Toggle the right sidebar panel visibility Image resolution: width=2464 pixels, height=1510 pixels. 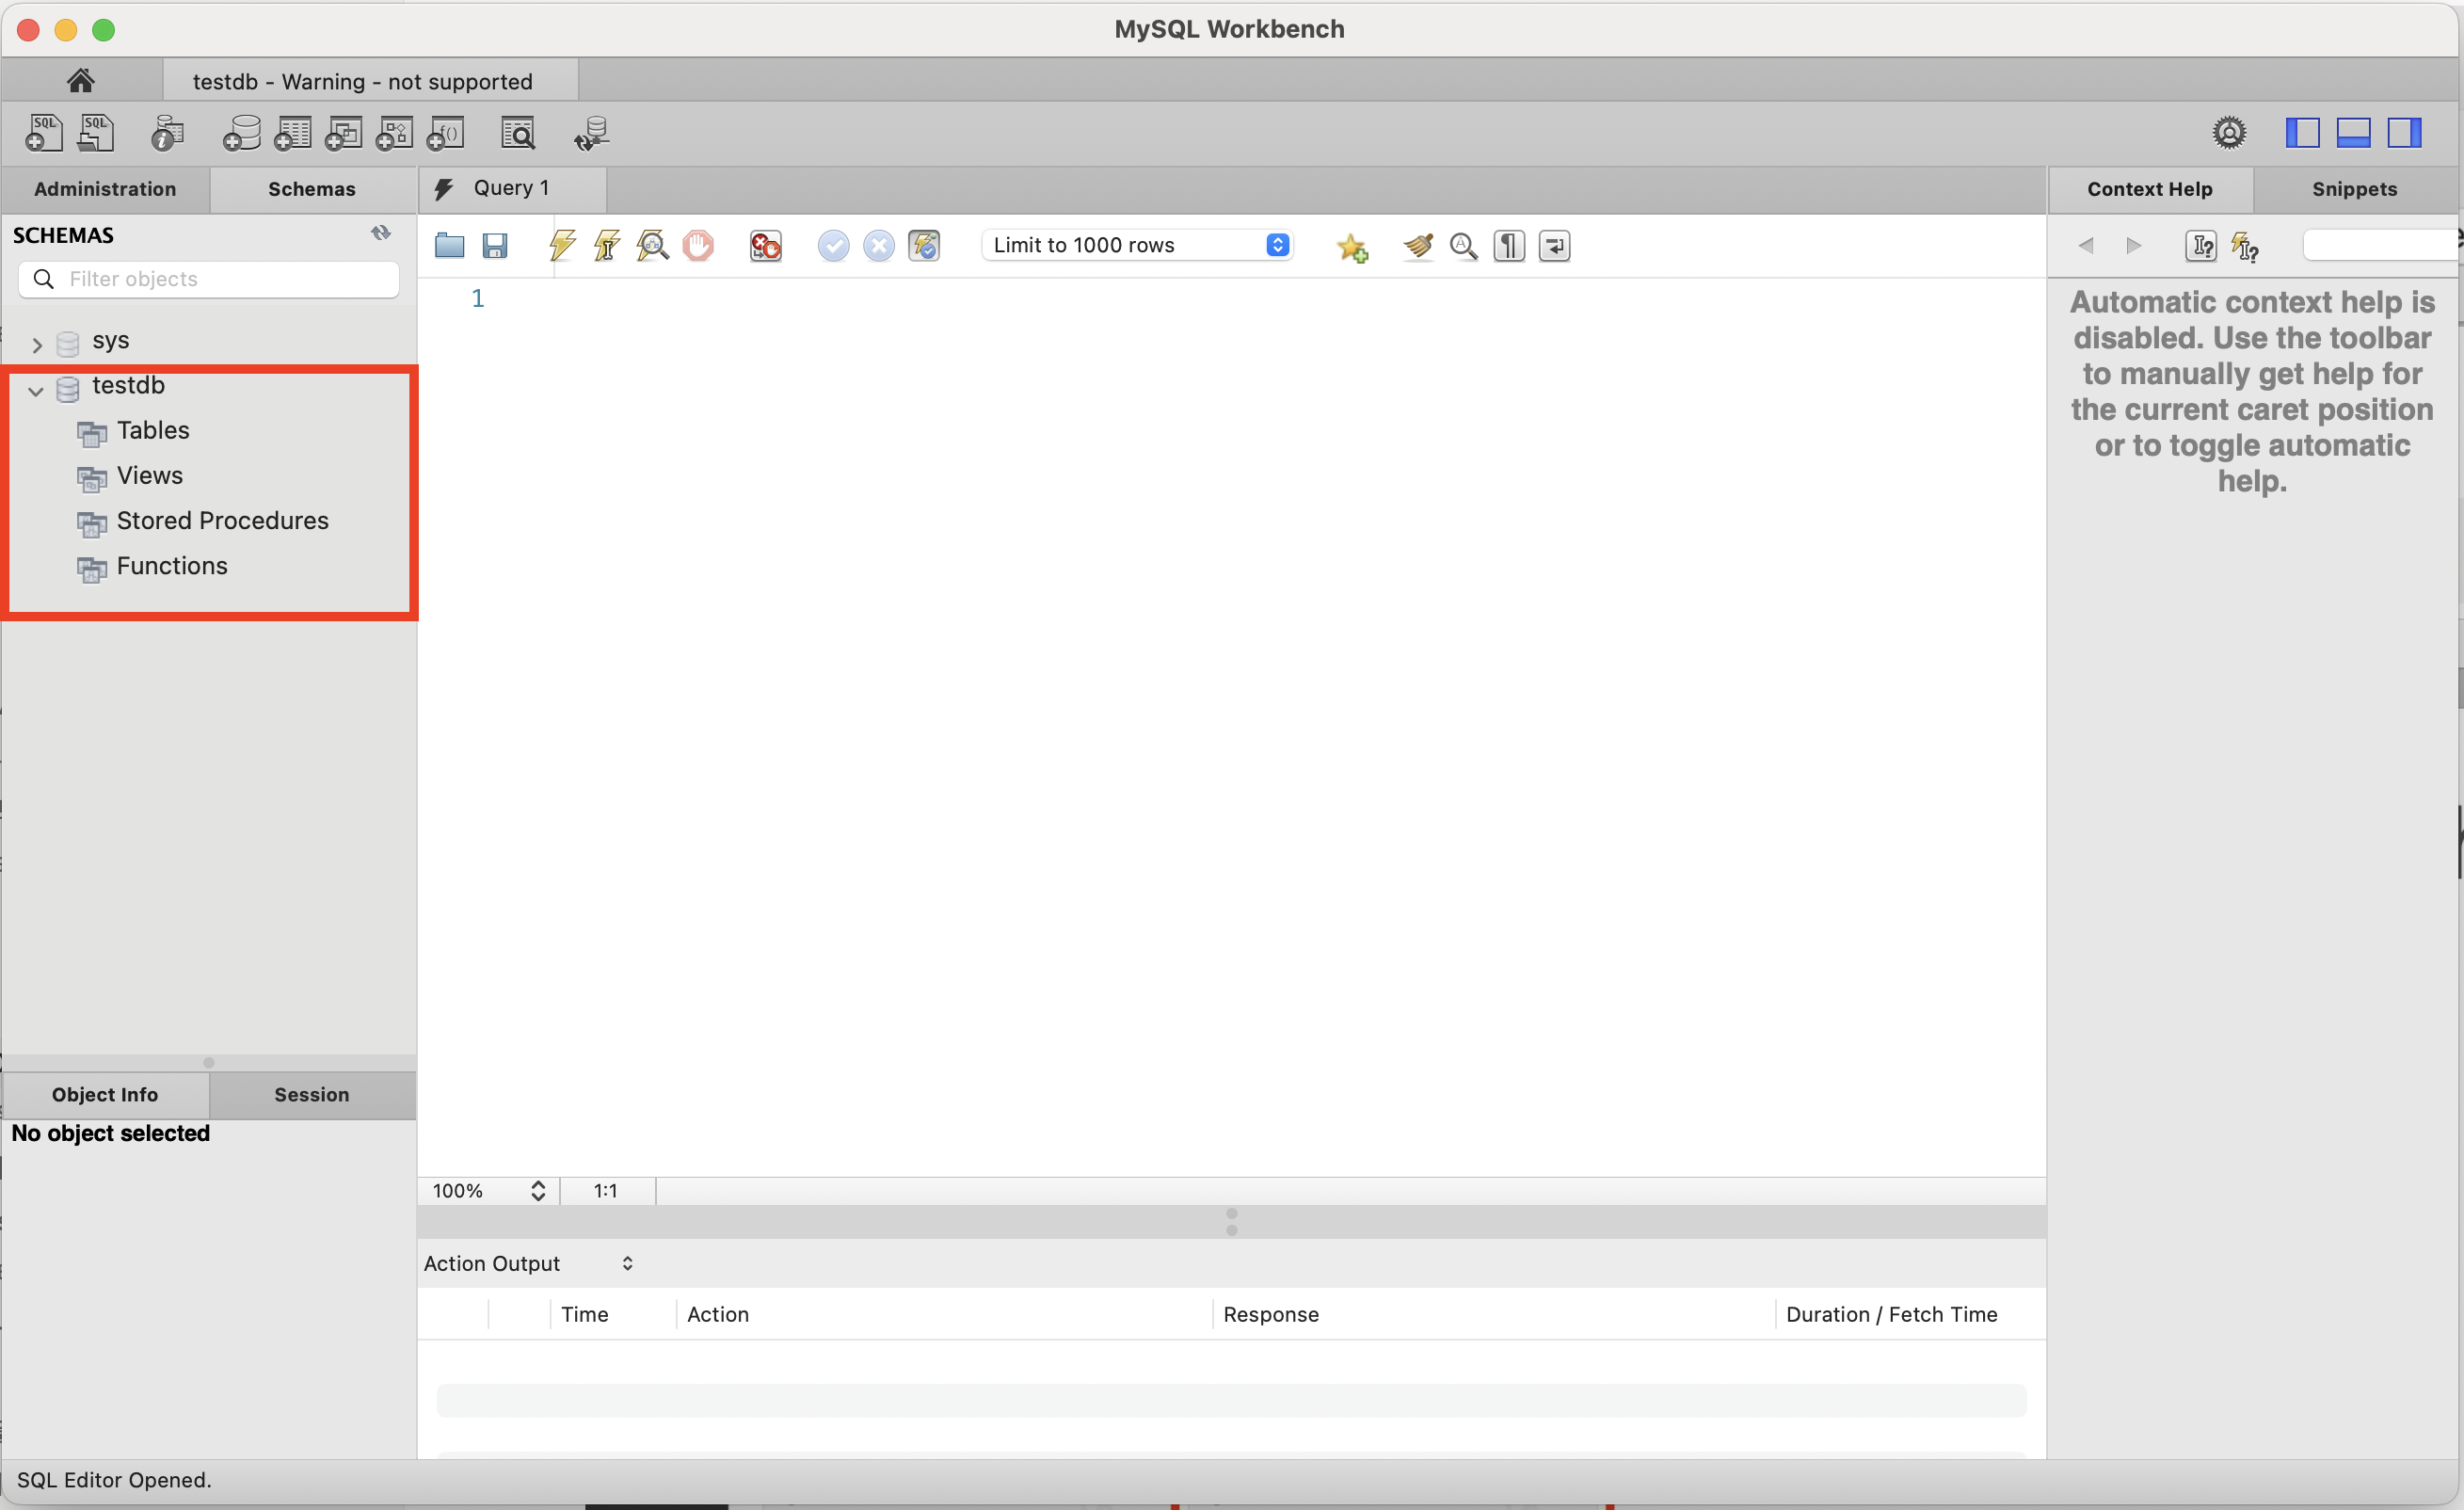2404,133
